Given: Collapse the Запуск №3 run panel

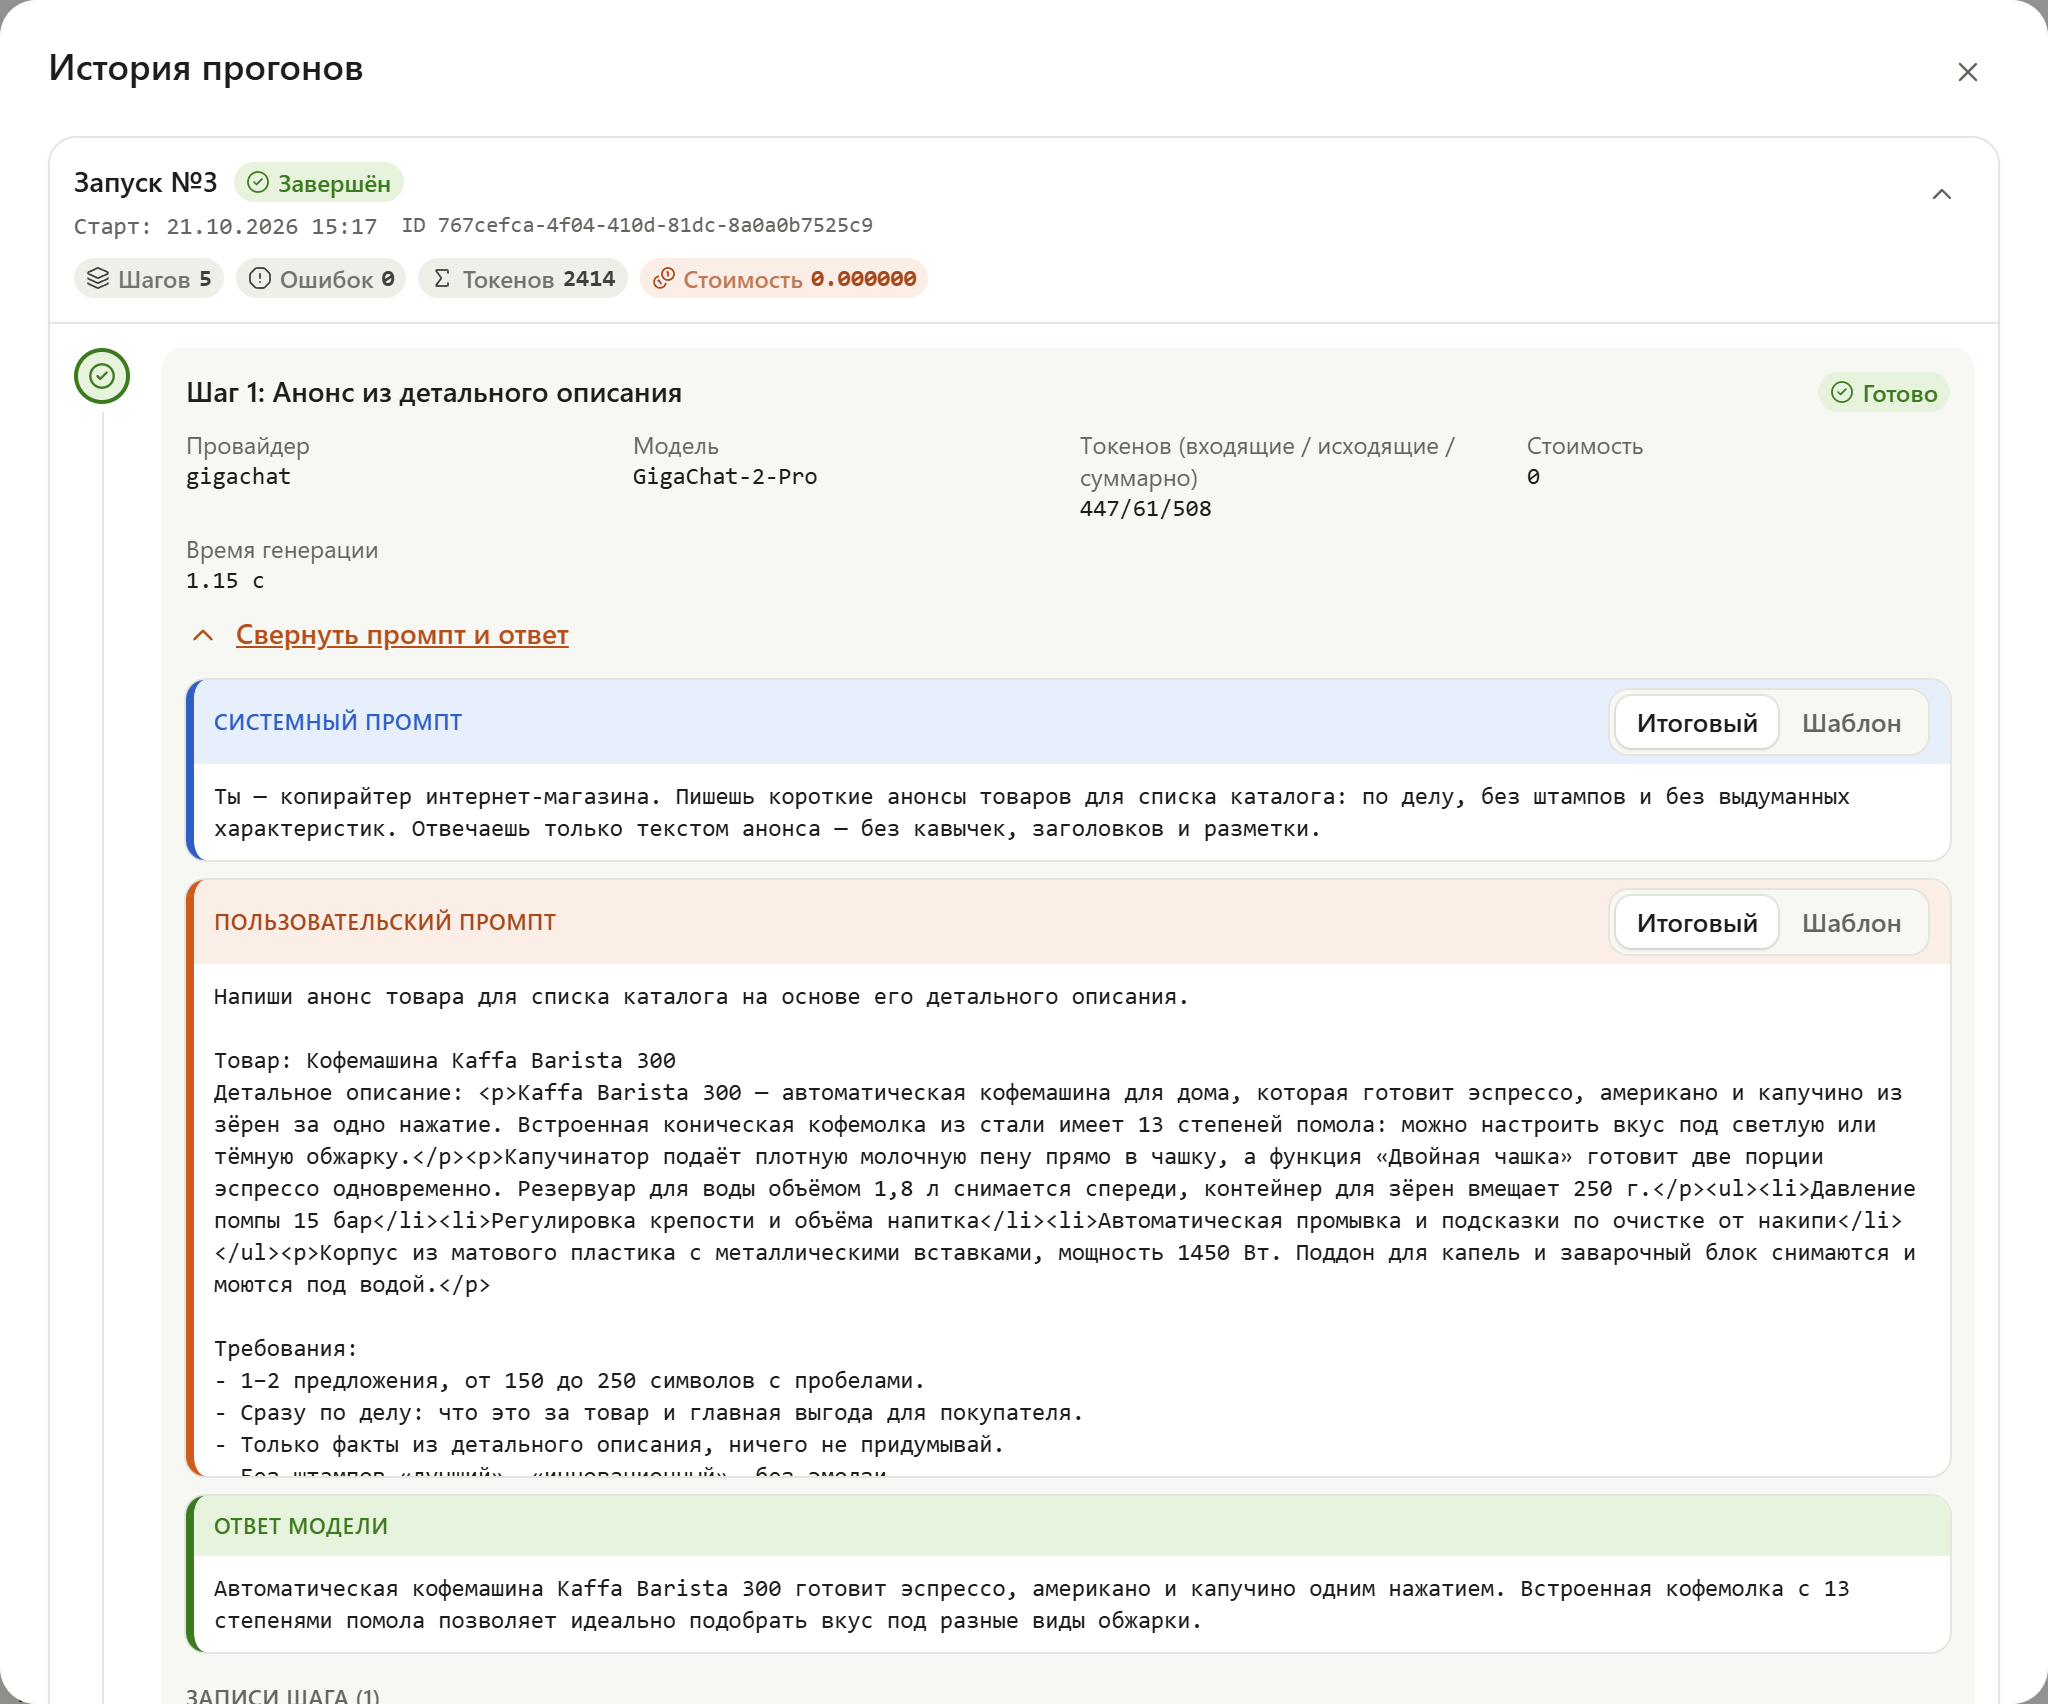Looking at the screenshot, I should pos(1941,194).
